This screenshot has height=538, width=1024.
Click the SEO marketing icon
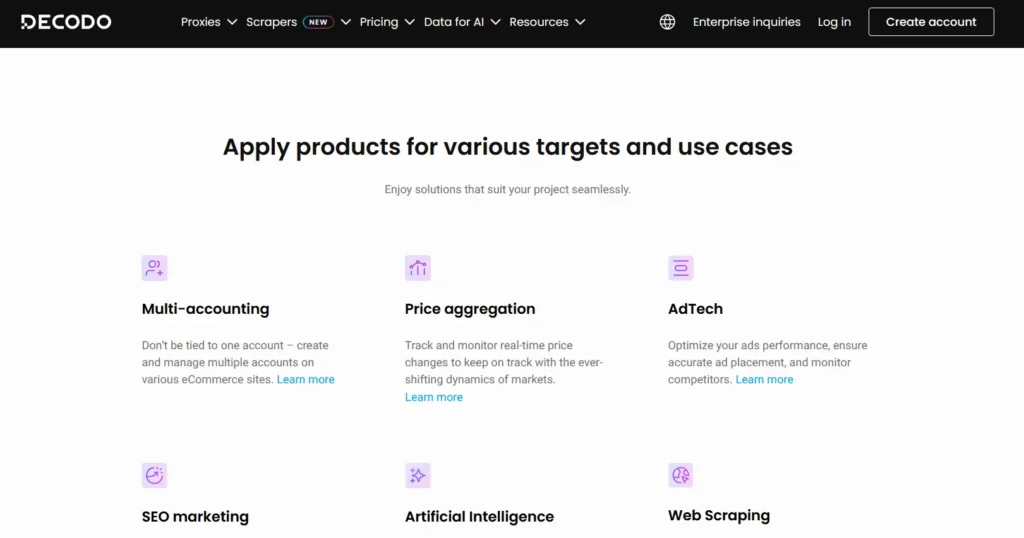154,475
